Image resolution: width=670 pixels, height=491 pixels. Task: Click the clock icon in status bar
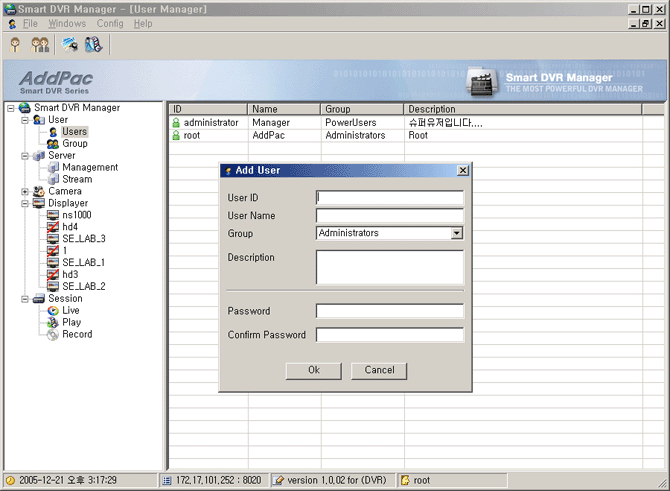pos(11,480)
